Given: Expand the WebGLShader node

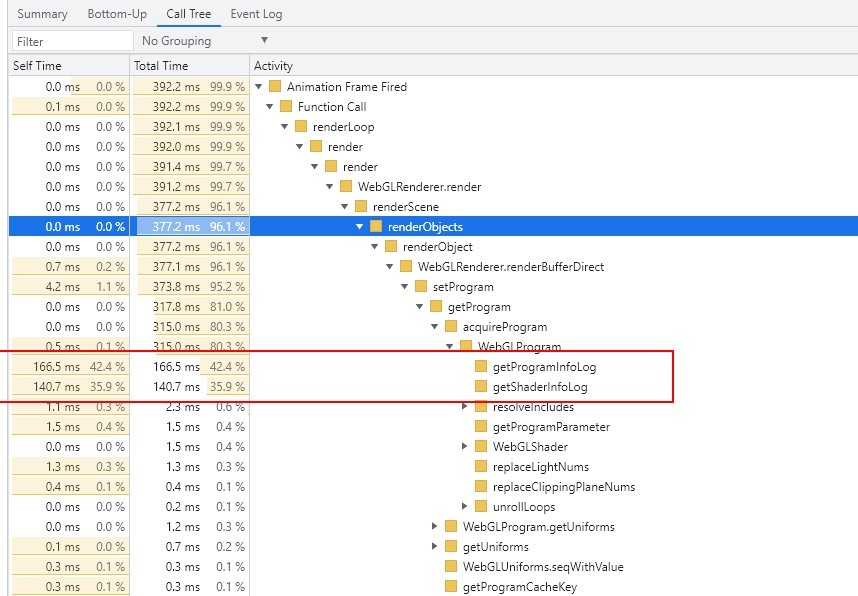Looking at the screenshot, I should click(465, 447).
